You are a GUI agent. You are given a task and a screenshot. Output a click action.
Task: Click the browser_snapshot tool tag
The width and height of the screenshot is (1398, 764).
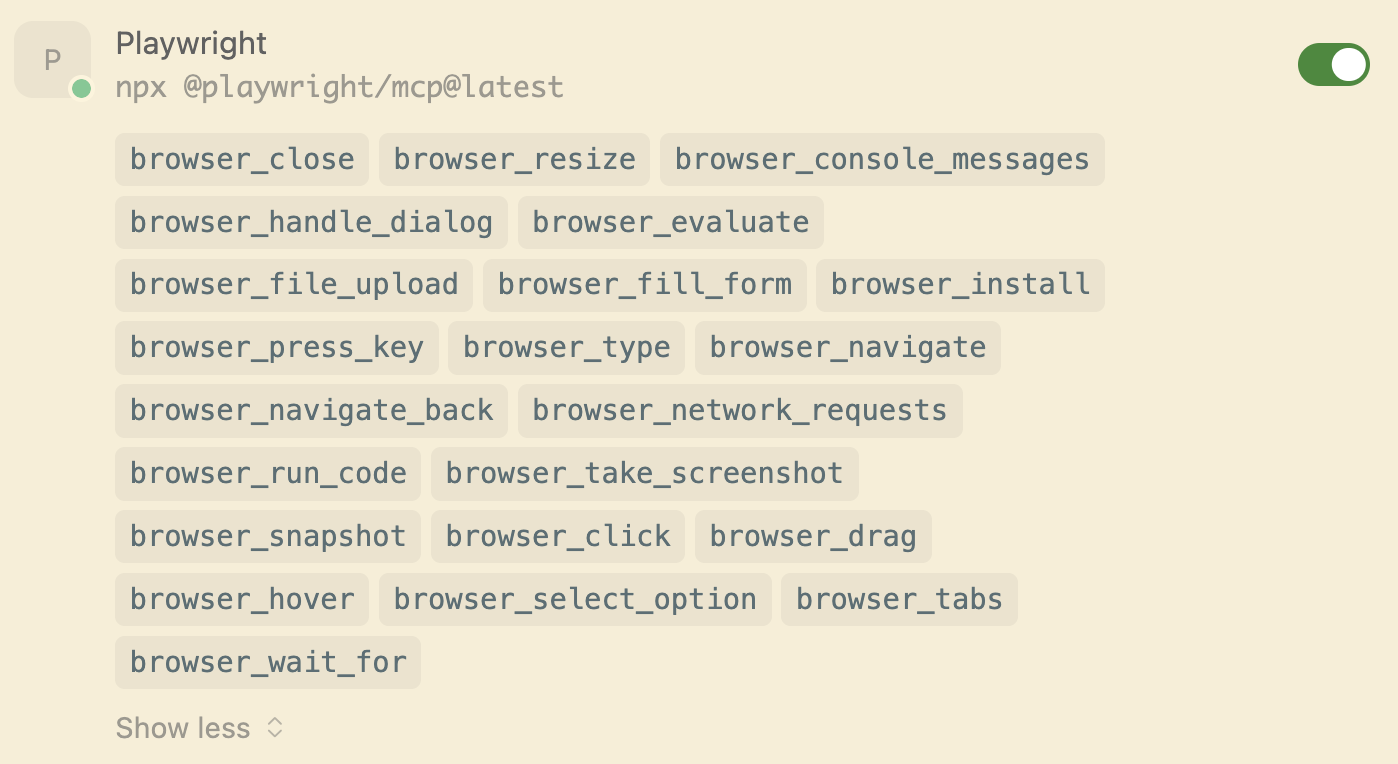point(268,537)
